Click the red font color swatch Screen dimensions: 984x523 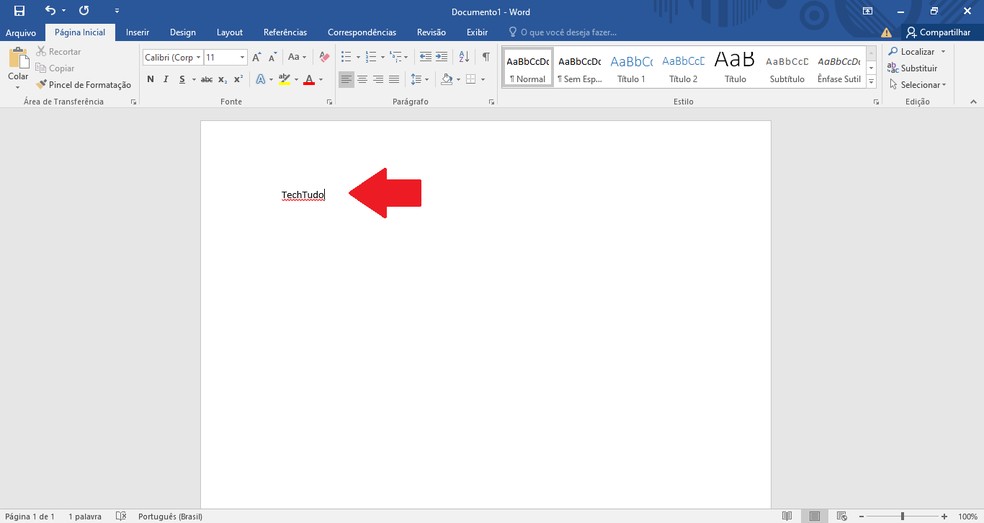coord(308,79)
